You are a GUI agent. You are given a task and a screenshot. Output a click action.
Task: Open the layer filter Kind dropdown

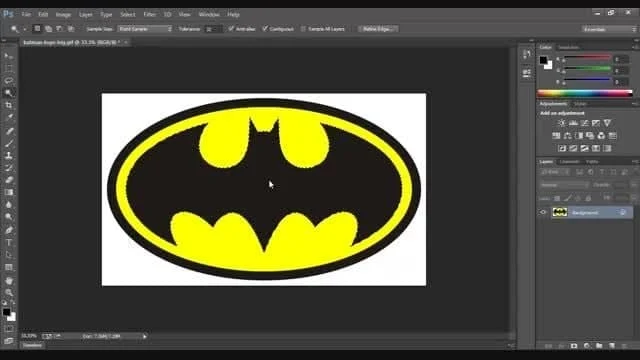[x=555, y=172]
